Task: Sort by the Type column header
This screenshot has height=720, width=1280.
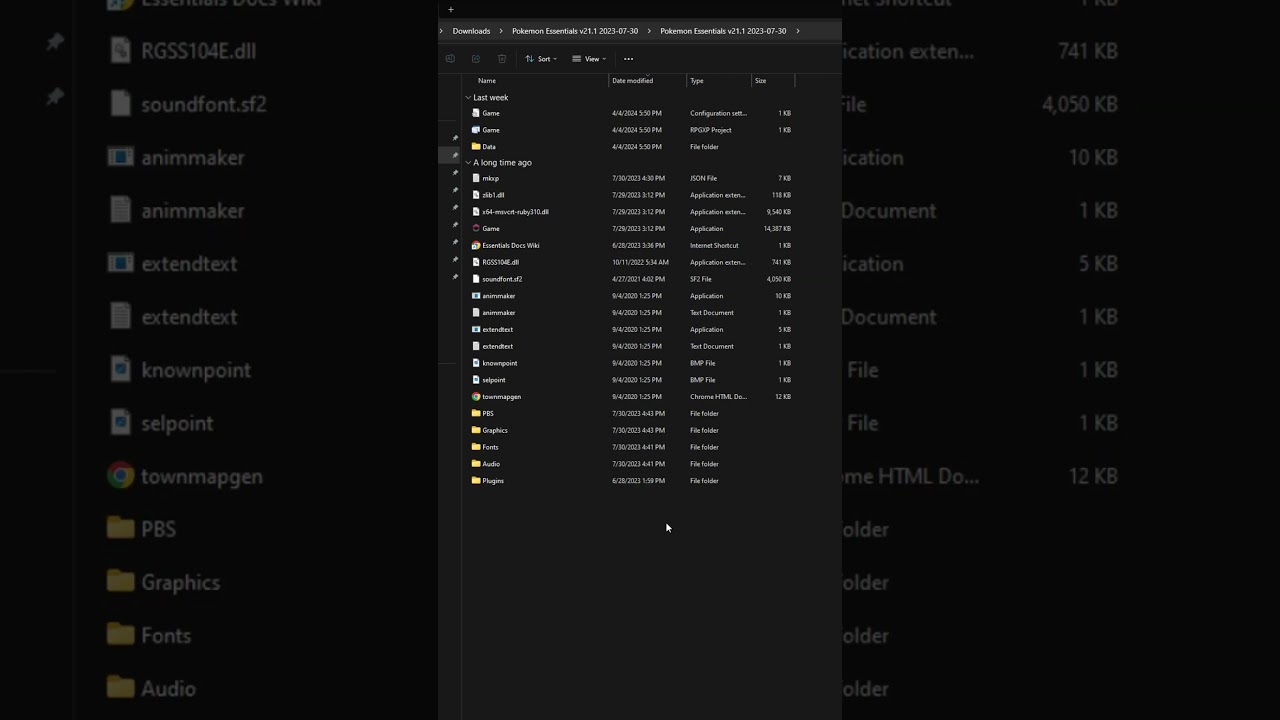Action: point(697,81)
